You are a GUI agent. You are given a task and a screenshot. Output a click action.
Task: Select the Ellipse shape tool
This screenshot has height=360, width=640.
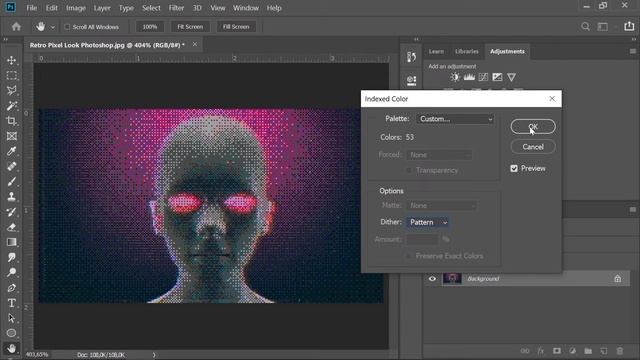pyautogui.click(x=11, y=333)
